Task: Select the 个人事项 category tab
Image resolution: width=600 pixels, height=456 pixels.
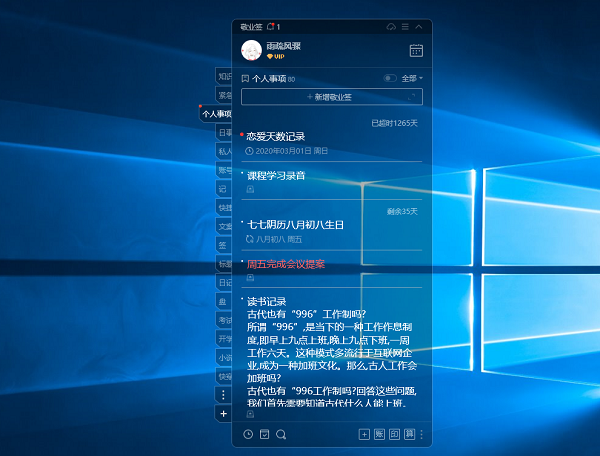Action: coord(216,114)
